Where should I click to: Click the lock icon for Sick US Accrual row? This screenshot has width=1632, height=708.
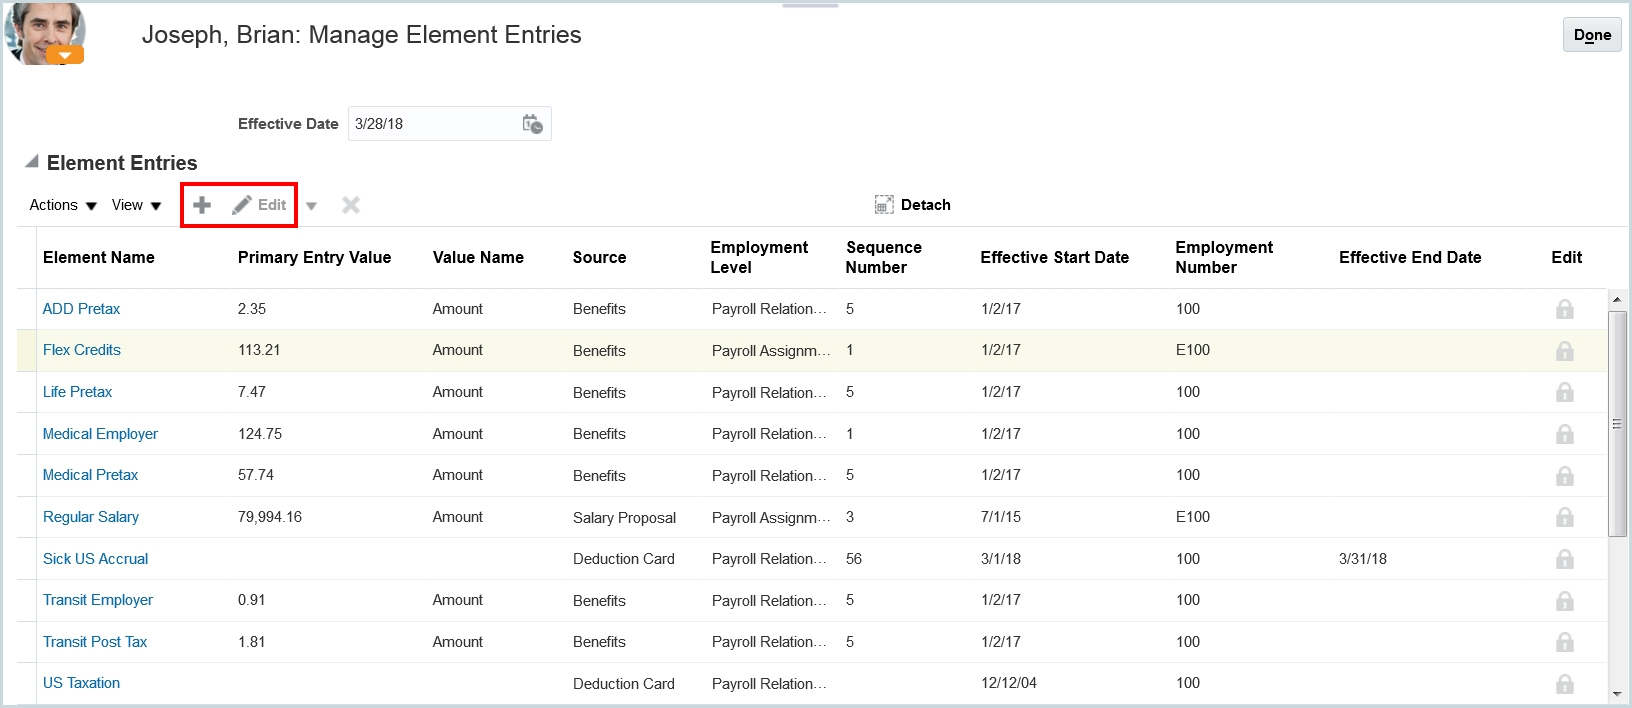click(1564, 559)
